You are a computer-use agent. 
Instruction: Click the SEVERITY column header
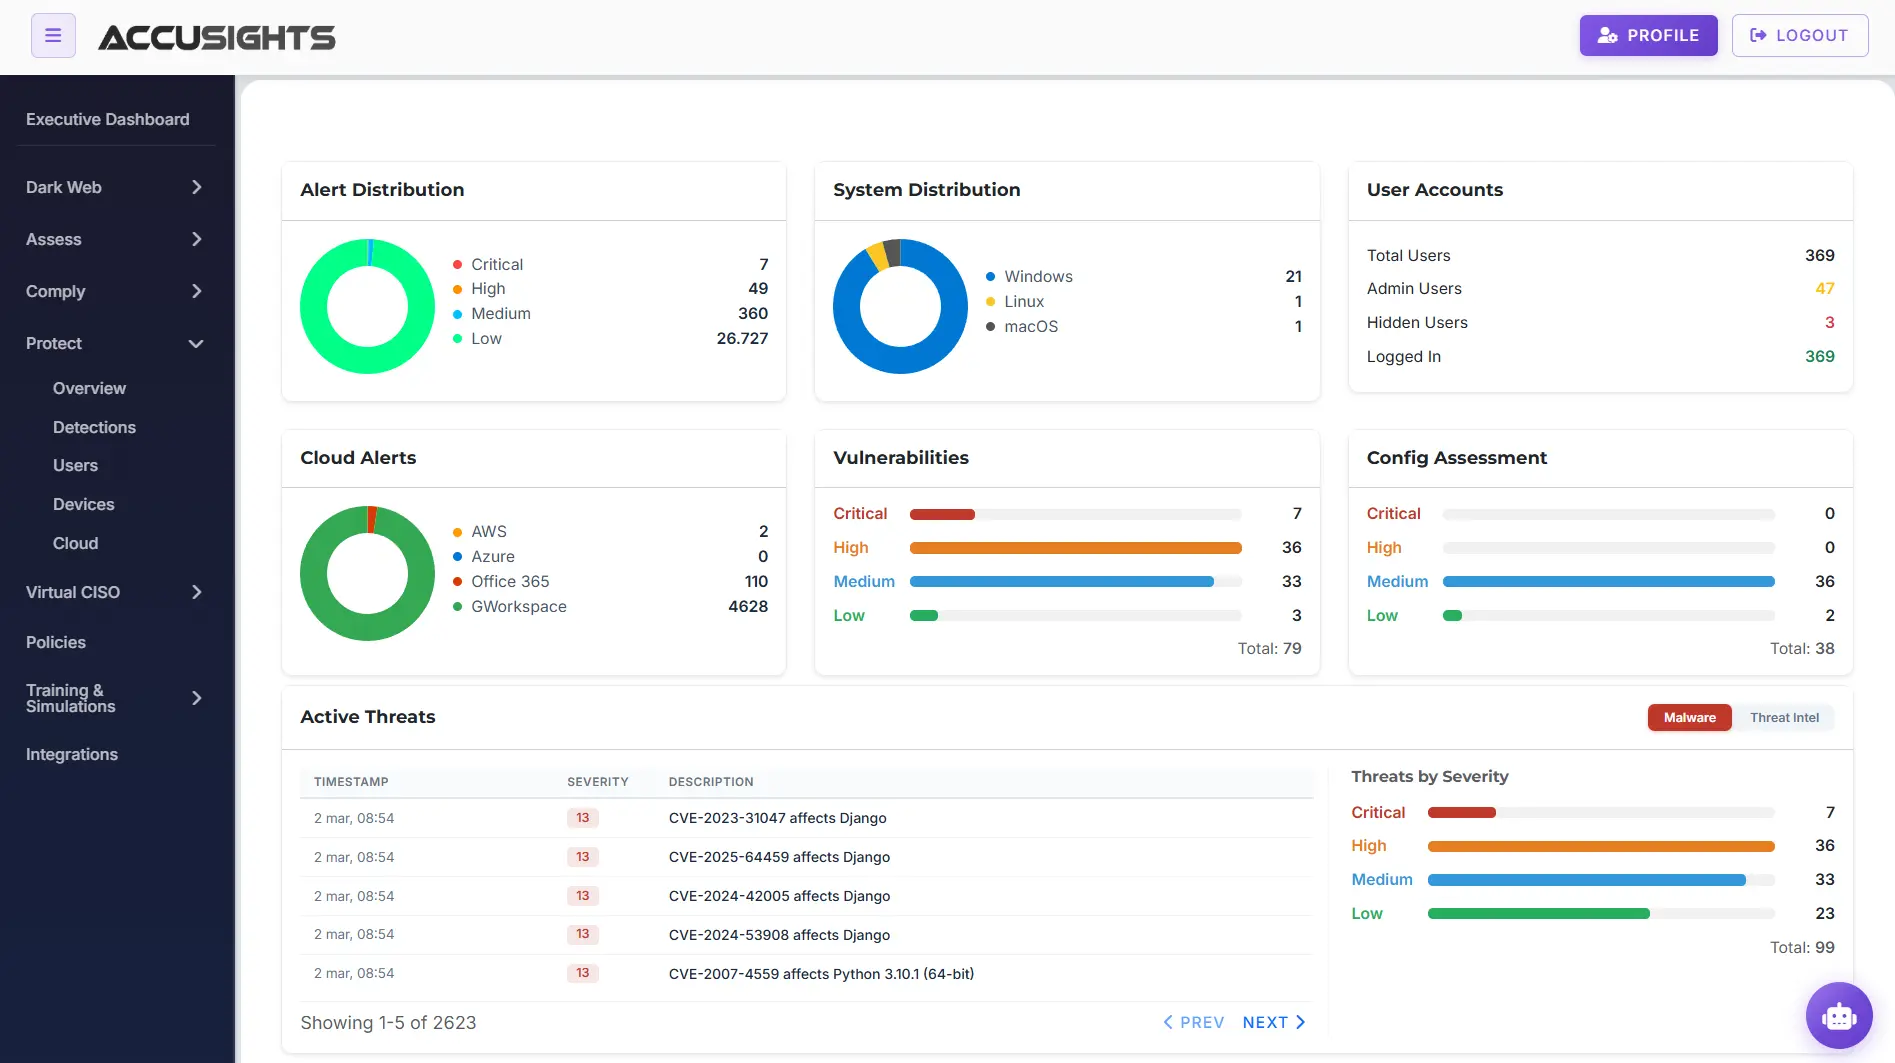(598, 782)
